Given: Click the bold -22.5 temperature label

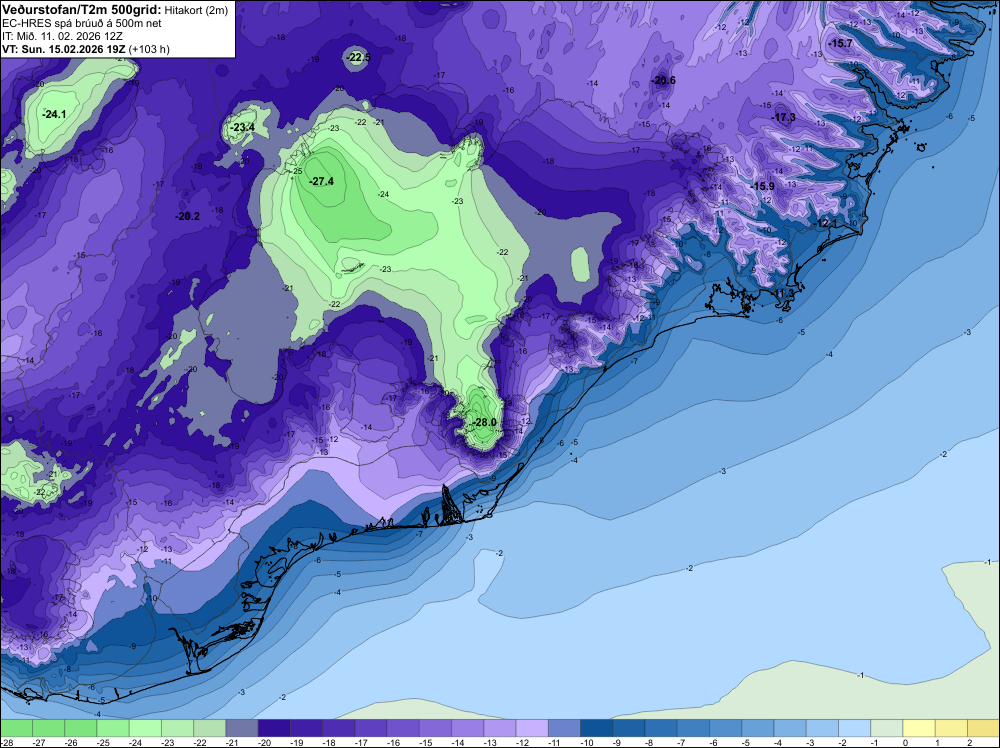Looking at the screenshot, I should (x=358, y=58).
